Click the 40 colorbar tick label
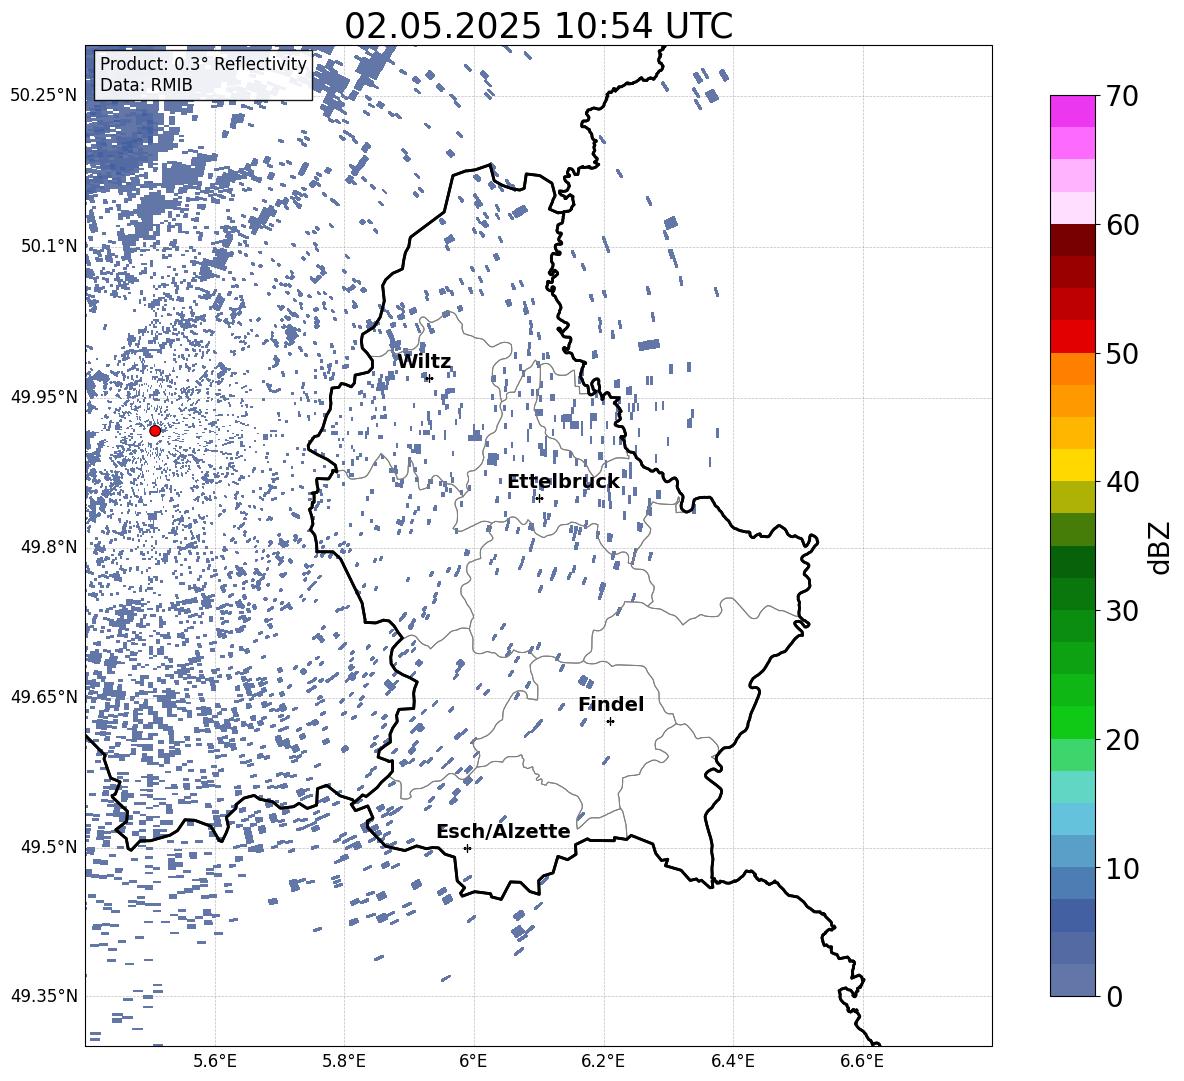 point(1123,482)
